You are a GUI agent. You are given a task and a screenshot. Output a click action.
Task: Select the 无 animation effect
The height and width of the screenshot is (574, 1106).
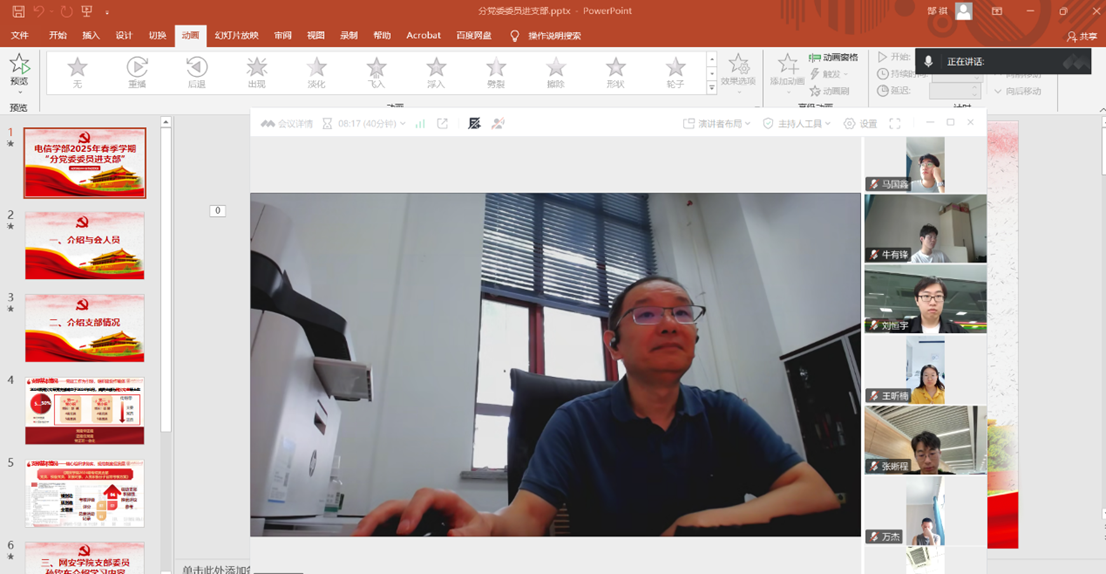[x=78, y=73]
